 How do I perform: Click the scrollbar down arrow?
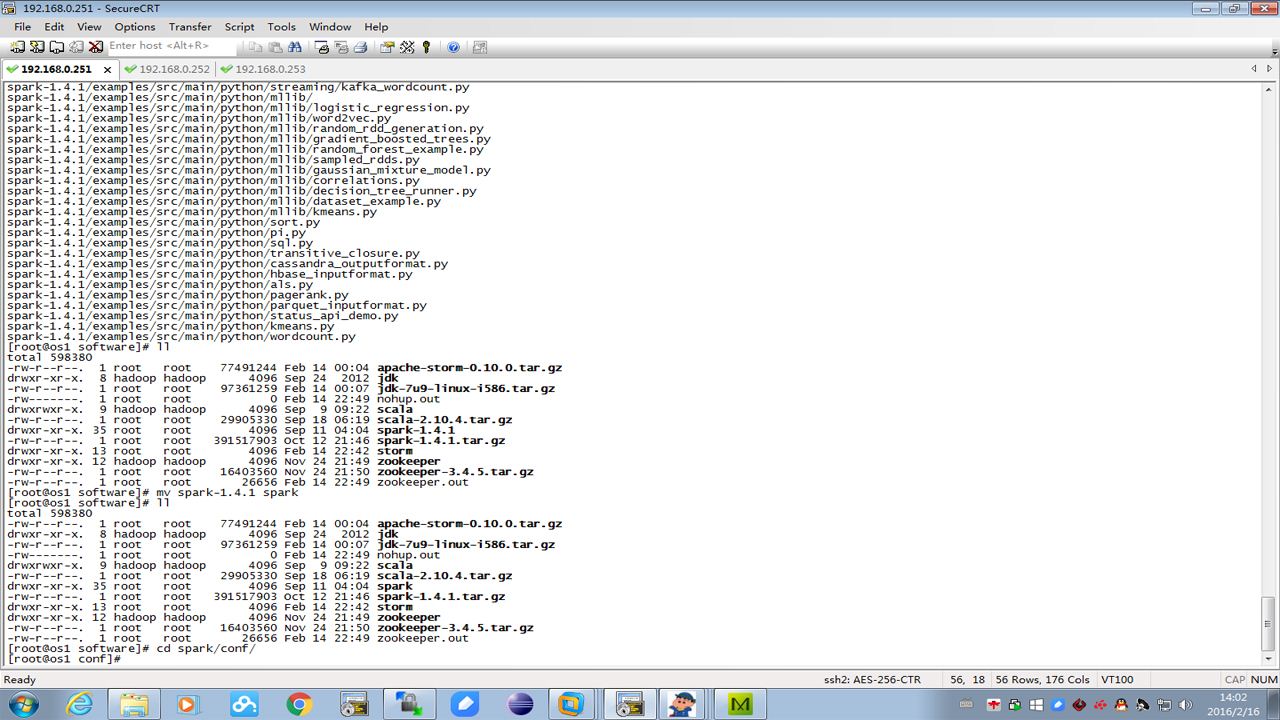click(x=1269, y=659)
